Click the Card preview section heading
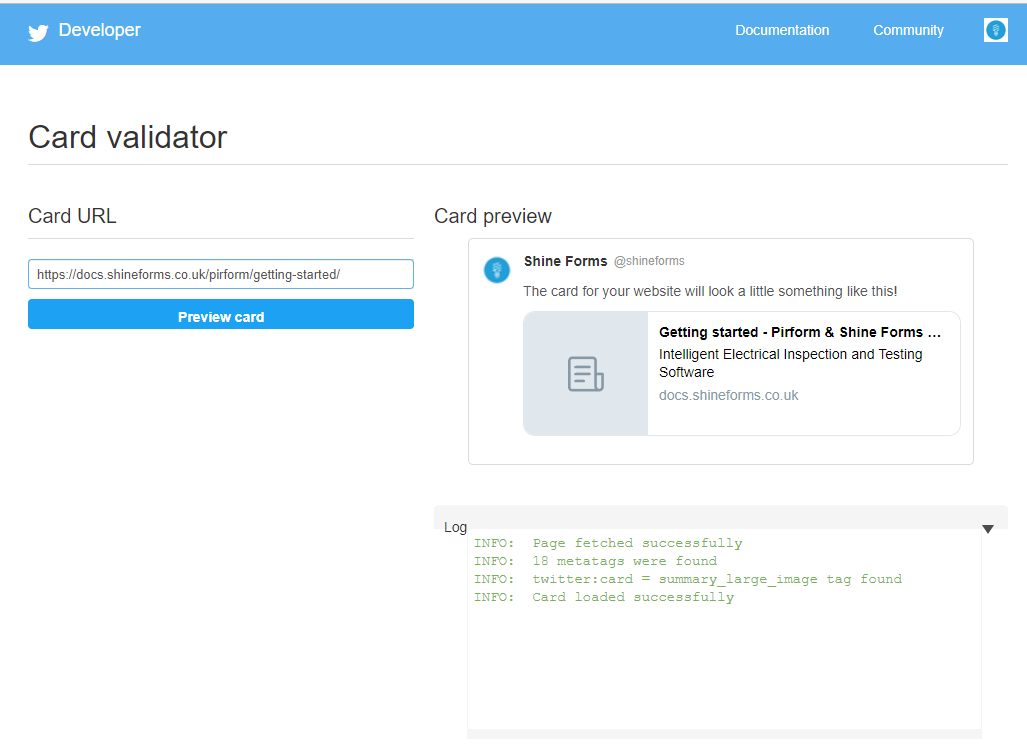1027x751 pixels. [x=493, y=216]
